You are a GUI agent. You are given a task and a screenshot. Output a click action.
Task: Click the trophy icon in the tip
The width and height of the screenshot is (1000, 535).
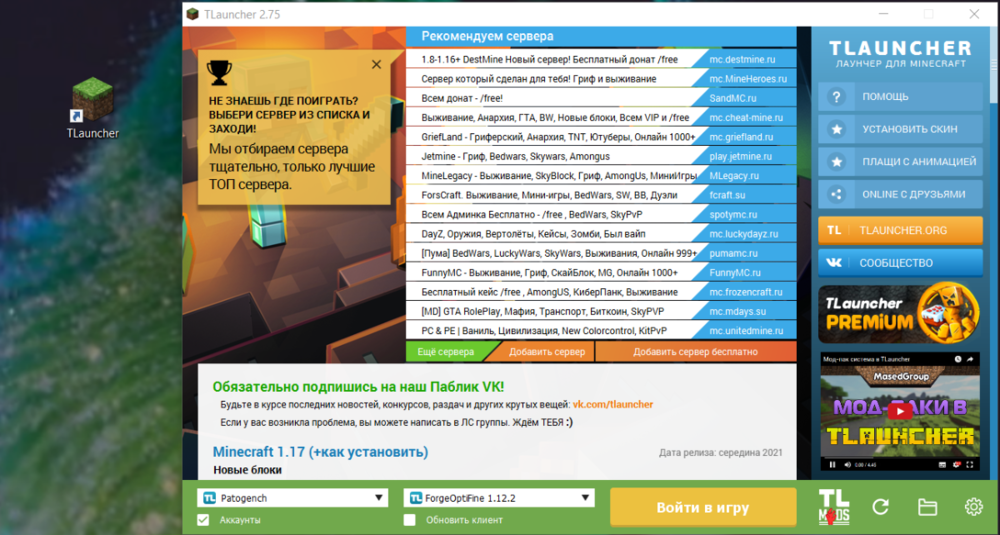[x=219, y=73]
